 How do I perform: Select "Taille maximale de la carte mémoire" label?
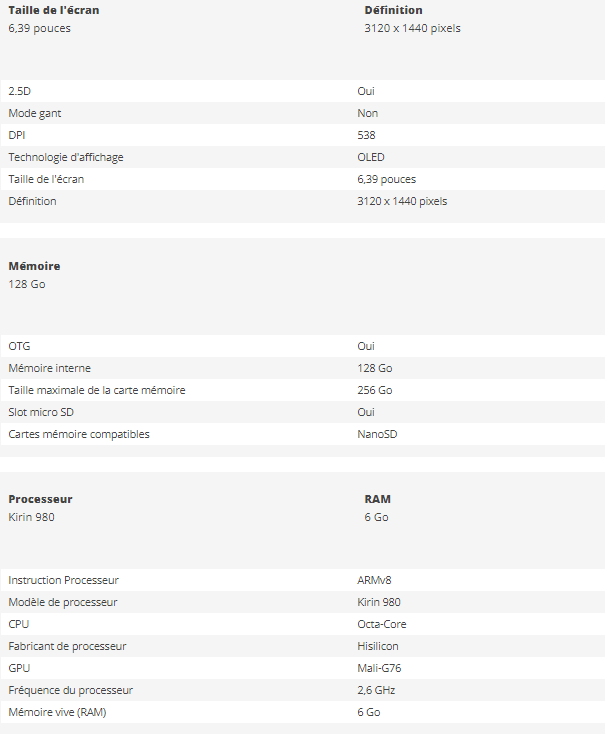(96, 390)
